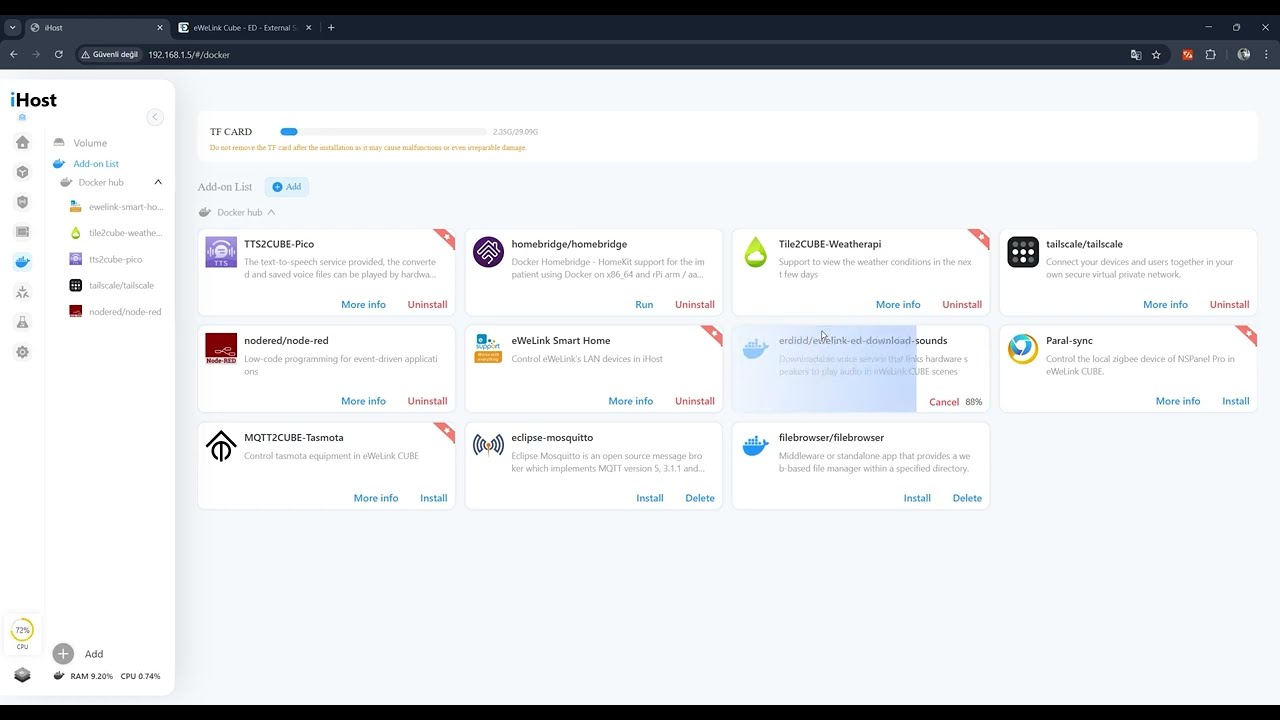Open the flask pilot features icon
This screenshot has width=1280, height=720.
click(22, 322)
